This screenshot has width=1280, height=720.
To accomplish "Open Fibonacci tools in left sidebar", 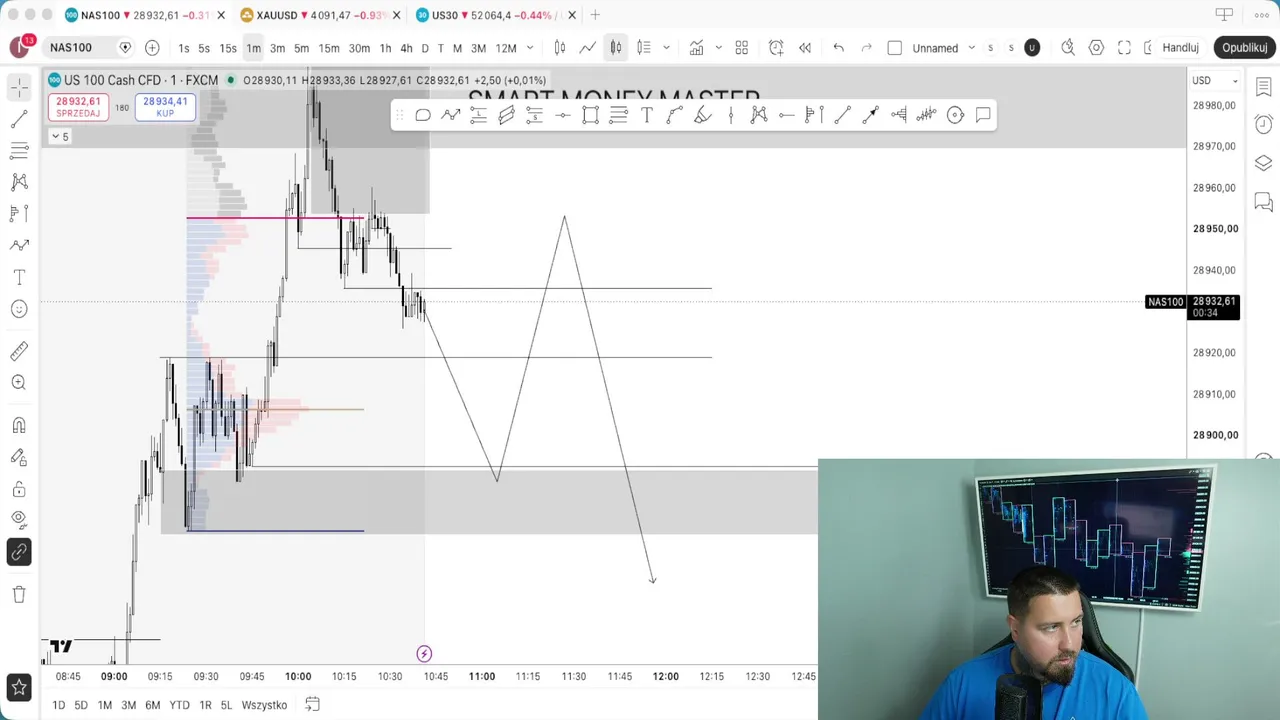I will (19, 151).
